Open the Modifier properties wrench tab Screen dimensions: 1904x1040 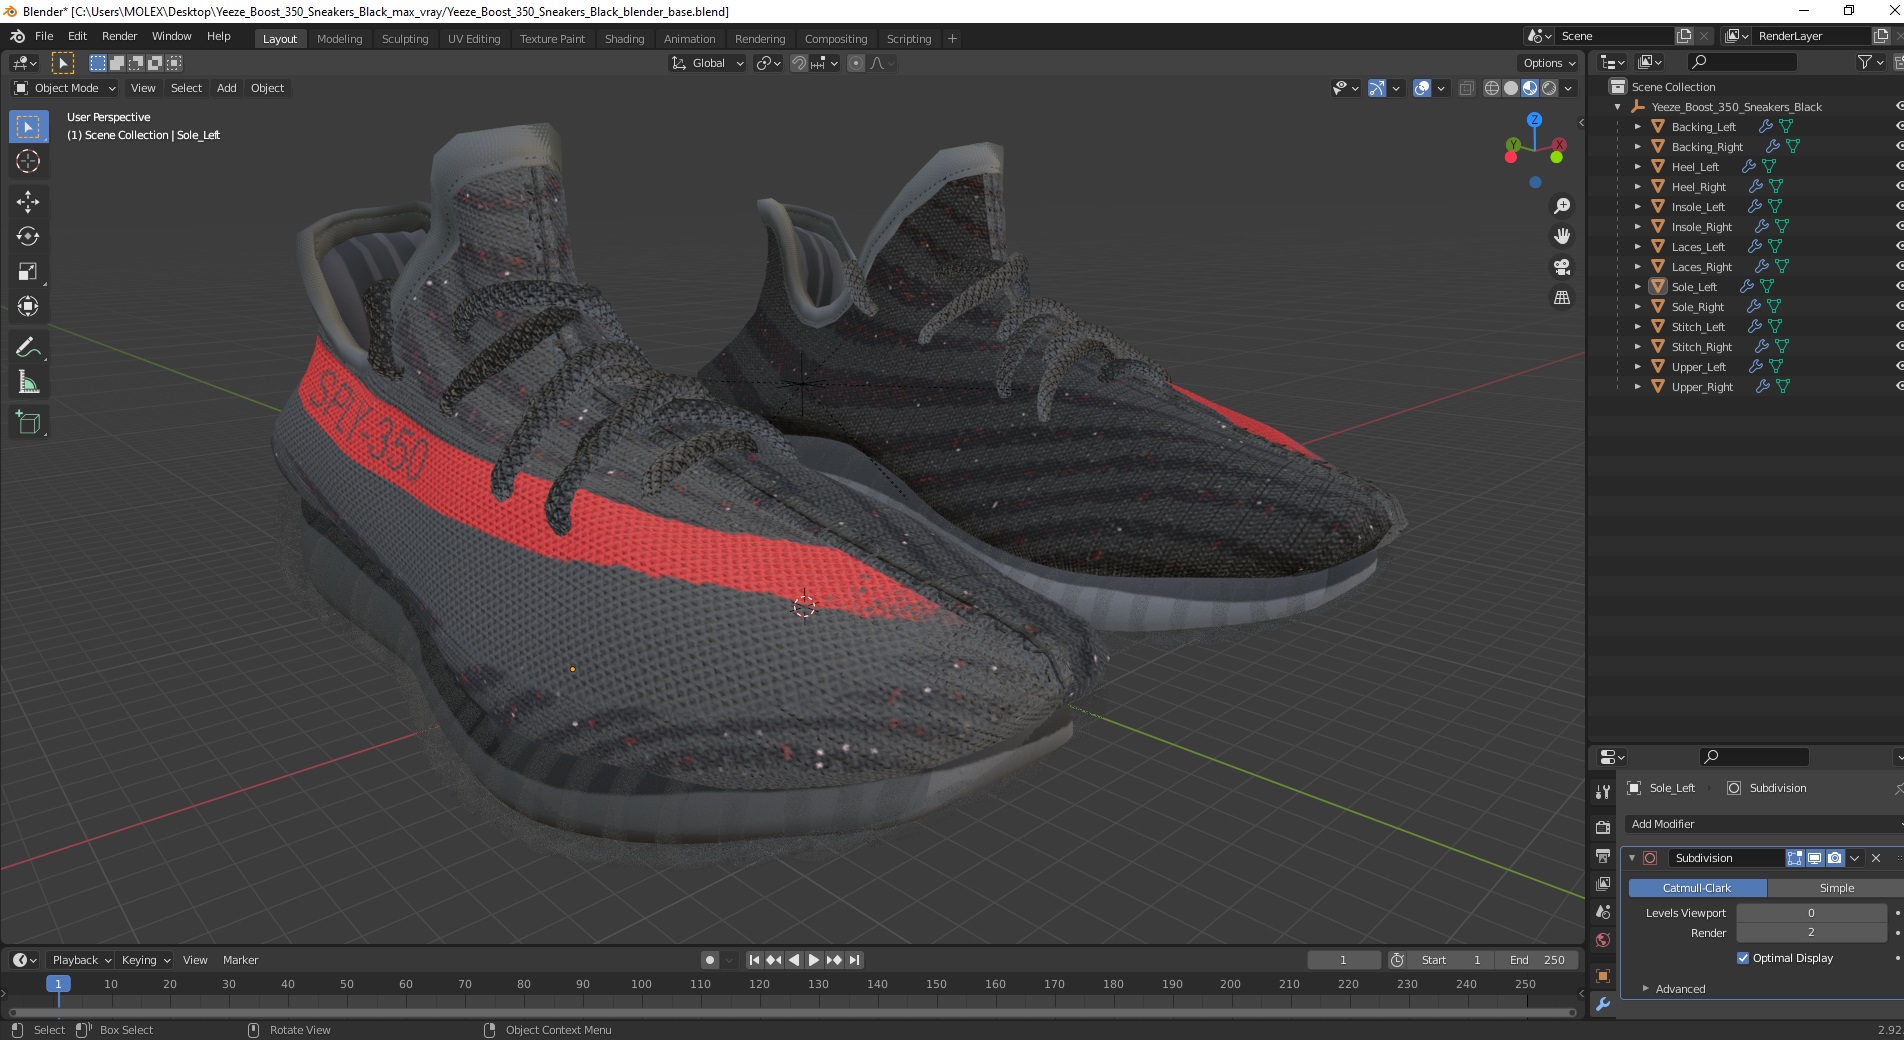point(1603,1005)
